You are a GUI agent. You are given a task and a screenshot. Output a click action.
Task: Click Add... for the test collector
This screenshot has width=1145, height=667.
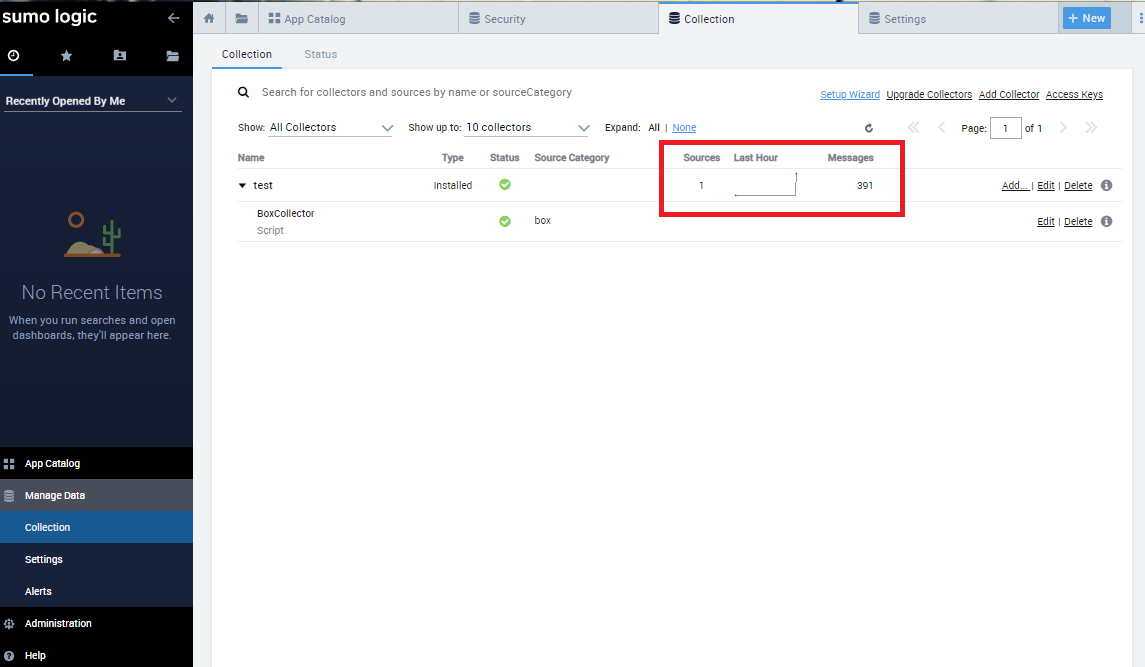pyautogui.click(x=1015, y=186)
